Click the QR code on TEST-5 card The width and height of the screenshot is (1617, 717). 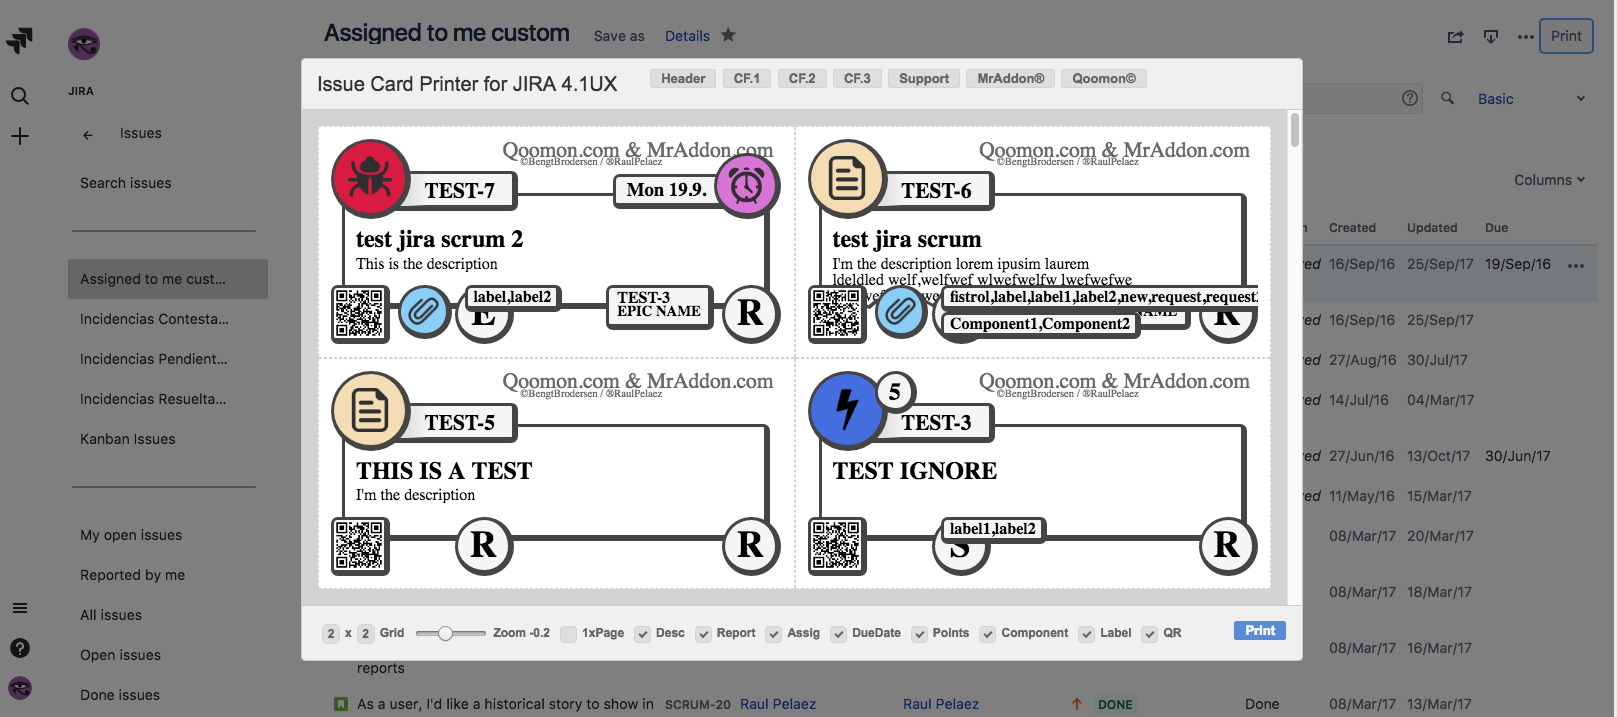(x=360, y=545)
